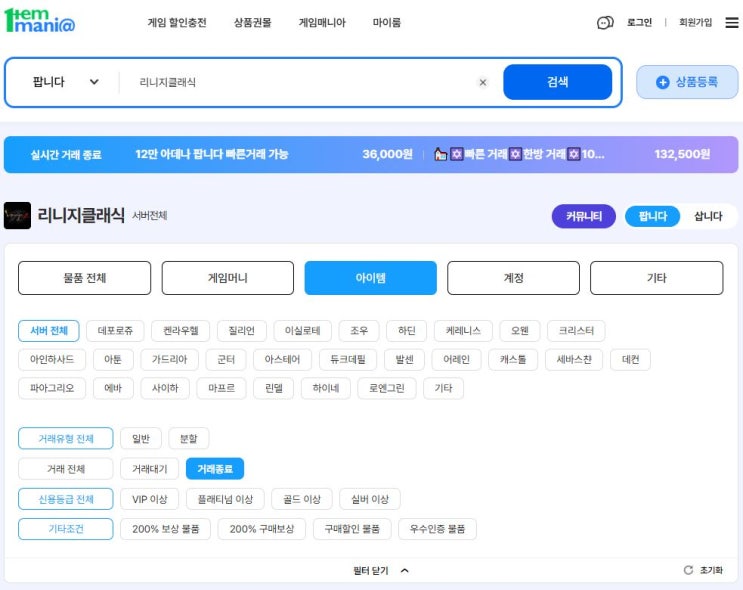Select the 데컨 server

tap(630, 360)
